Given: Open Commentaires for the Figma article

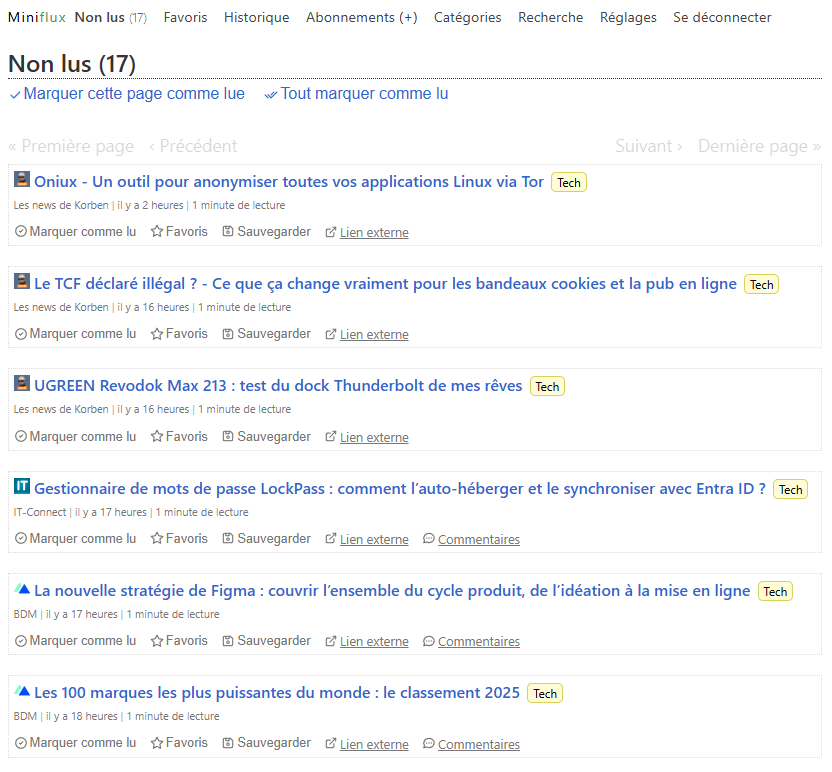Looking at the screenshot, I should coord(471,641).
